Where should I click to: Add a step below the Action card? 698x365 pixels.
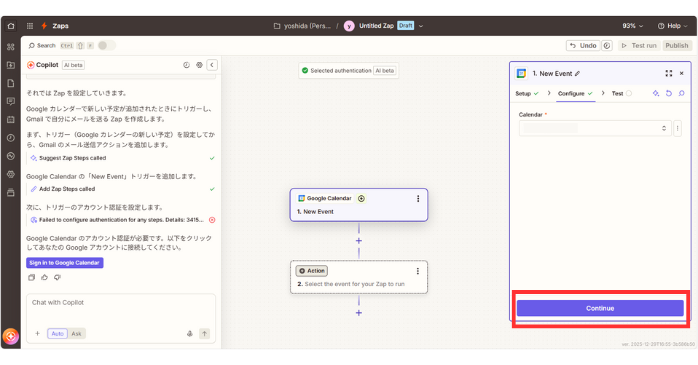point(359,313)
